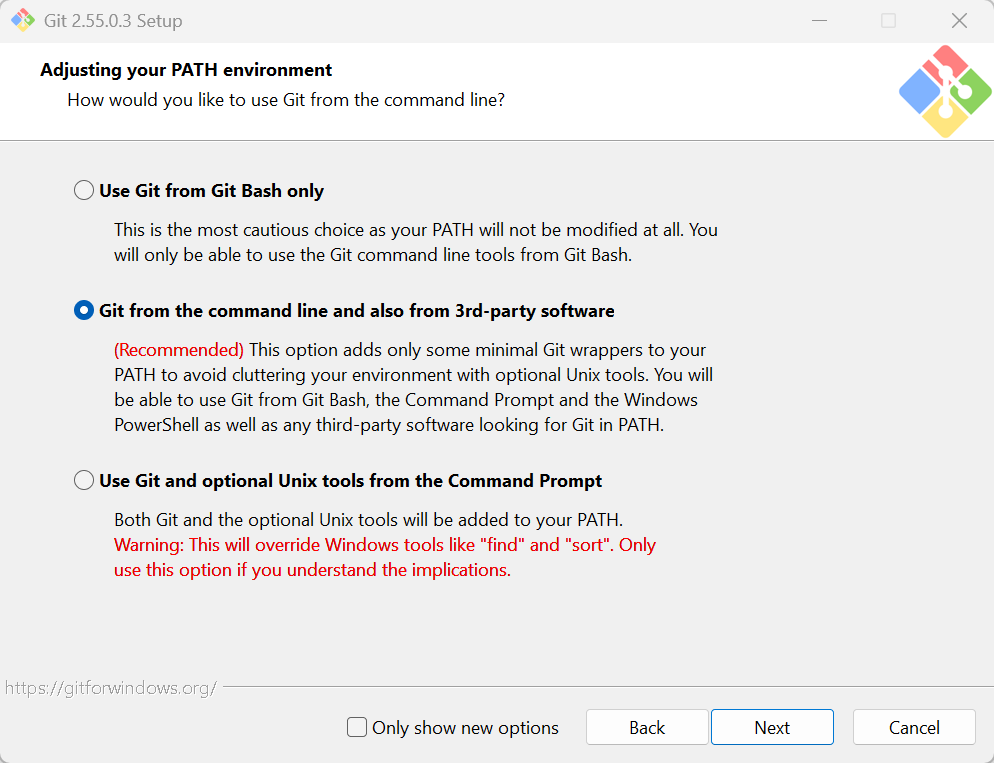The image size is (994, 763).
Task: Click the Git icon in the title bar
Action: [23, 20]
